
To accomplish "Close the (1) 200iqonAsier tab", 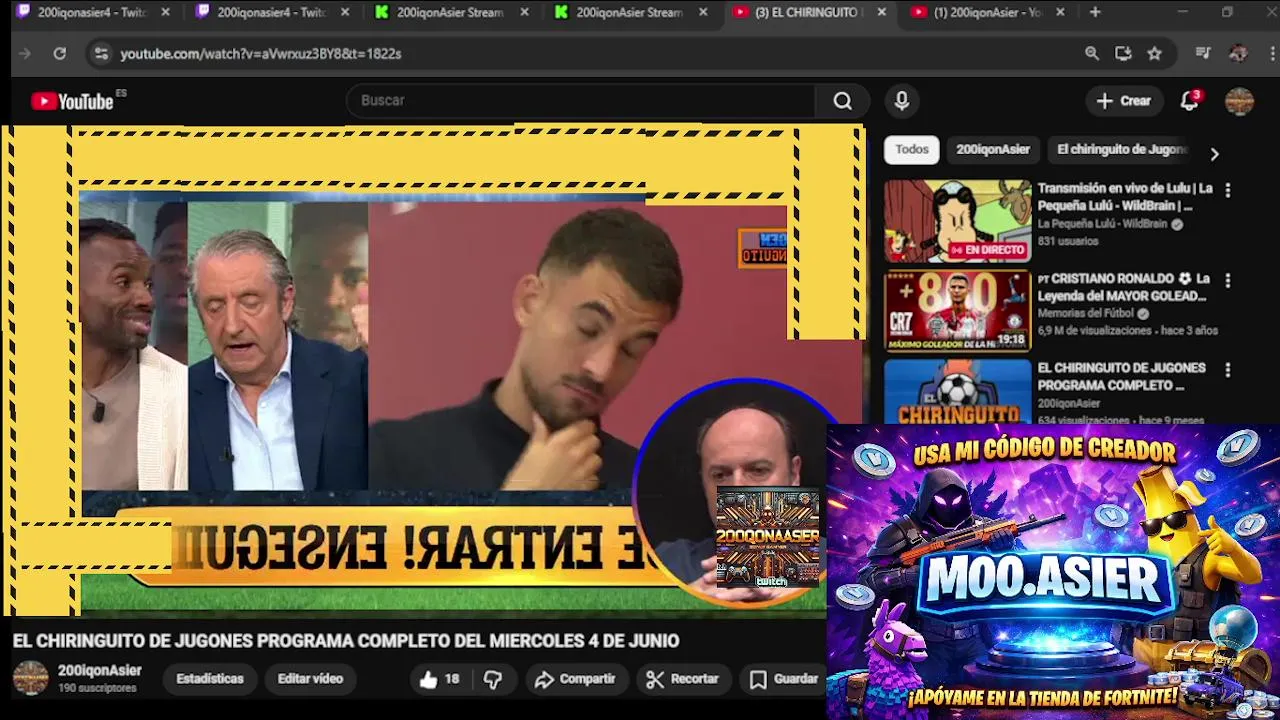I will click(x=1060, y=13).
